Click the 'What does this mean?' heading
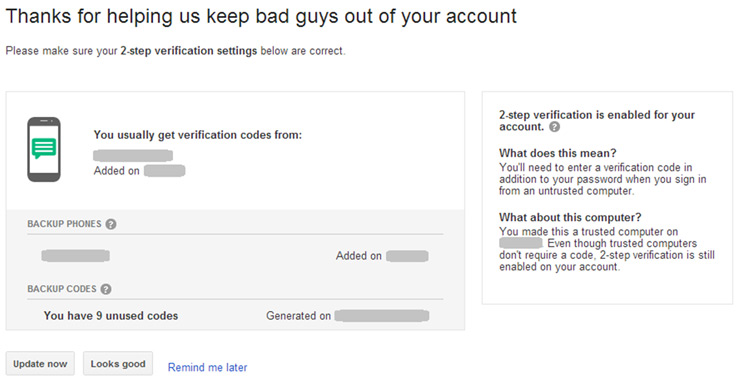The width and height of the screenshot is (740, 380). point(558,153)
